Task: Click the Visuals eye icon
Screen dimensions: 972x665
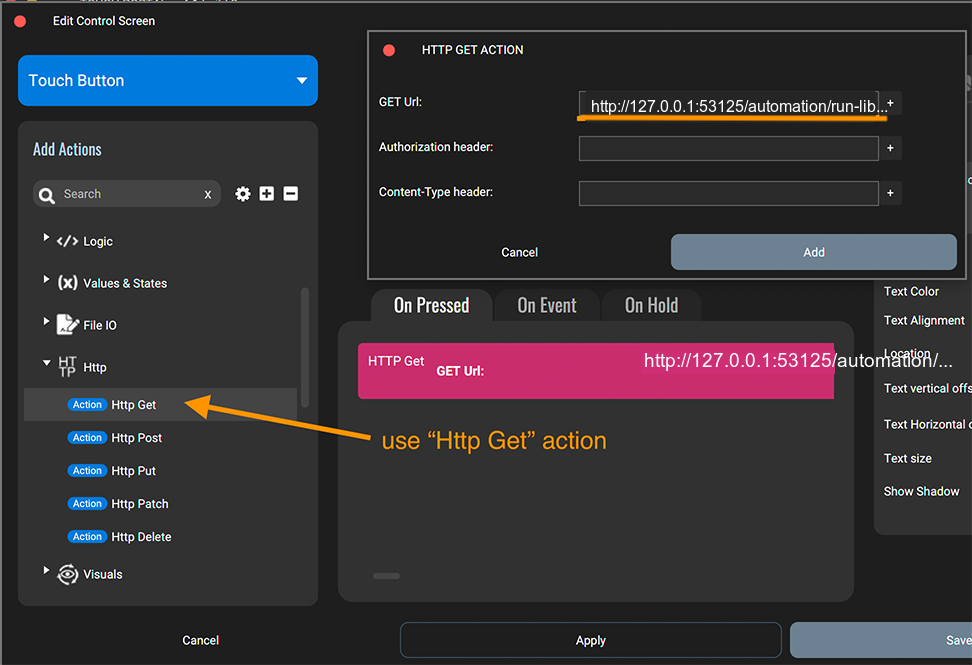Action: coord(68,575)
